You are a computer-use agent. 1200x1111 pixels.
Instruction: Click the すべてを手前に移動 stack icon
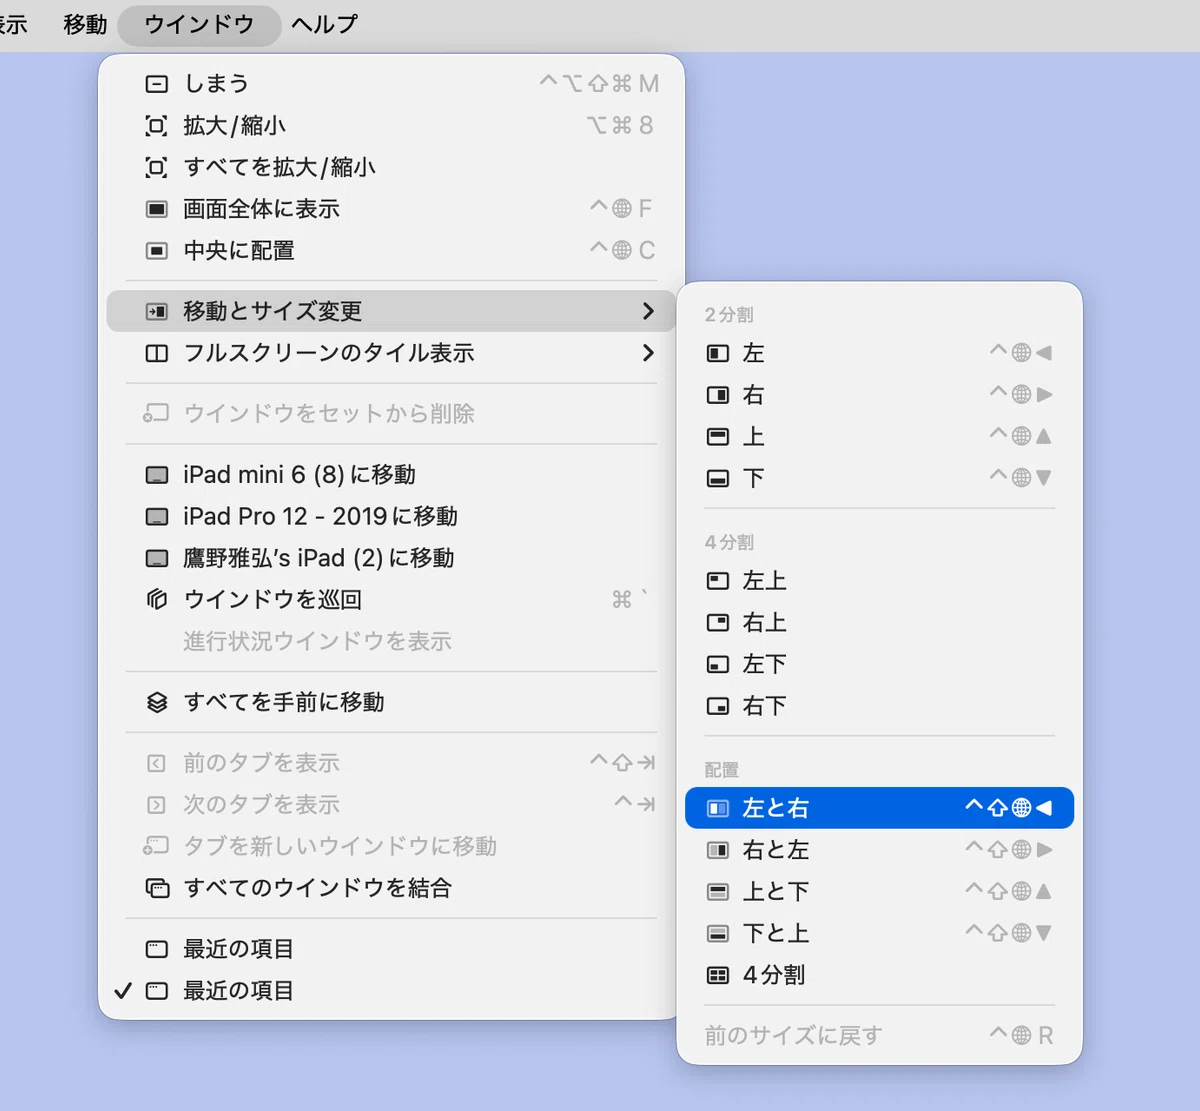(157, 703)
